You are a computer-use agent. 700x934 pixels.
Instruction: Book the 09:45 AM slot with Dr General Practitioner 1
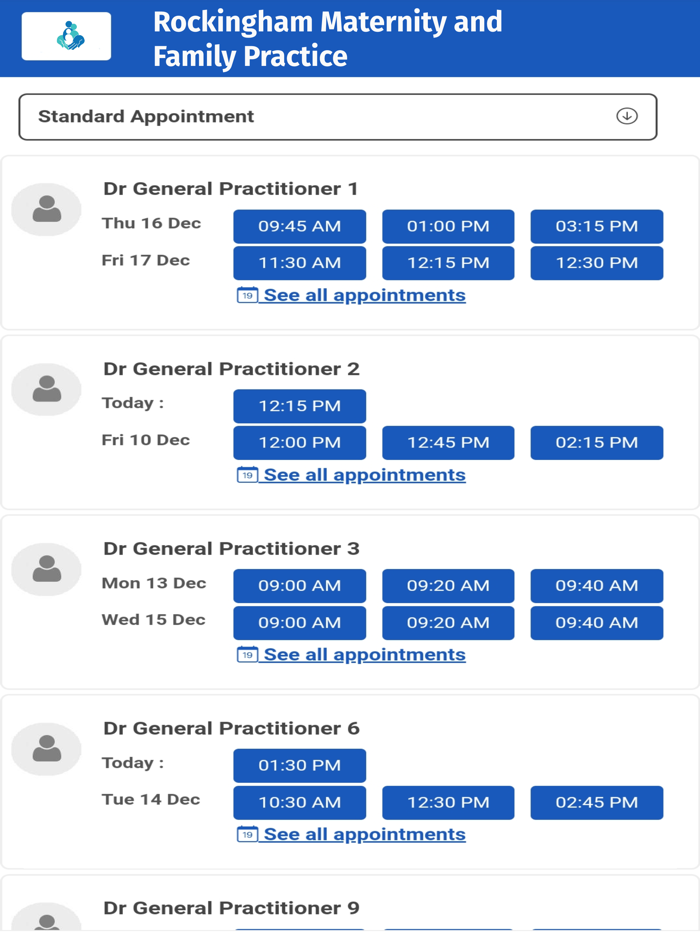[299, 226]
